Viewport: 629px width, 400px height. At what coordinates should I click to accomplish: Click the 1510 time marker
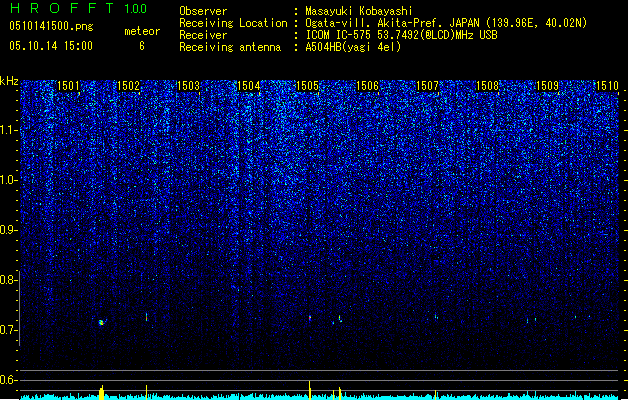[x=607, y=86]
